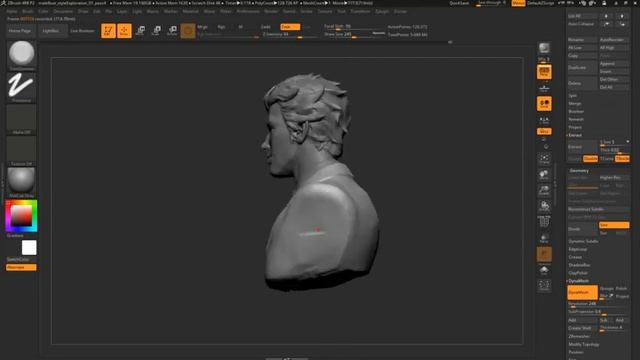The image size is (640, 360).
Task: Toggle L.Sym local symmetry
Action: [544, 120]
